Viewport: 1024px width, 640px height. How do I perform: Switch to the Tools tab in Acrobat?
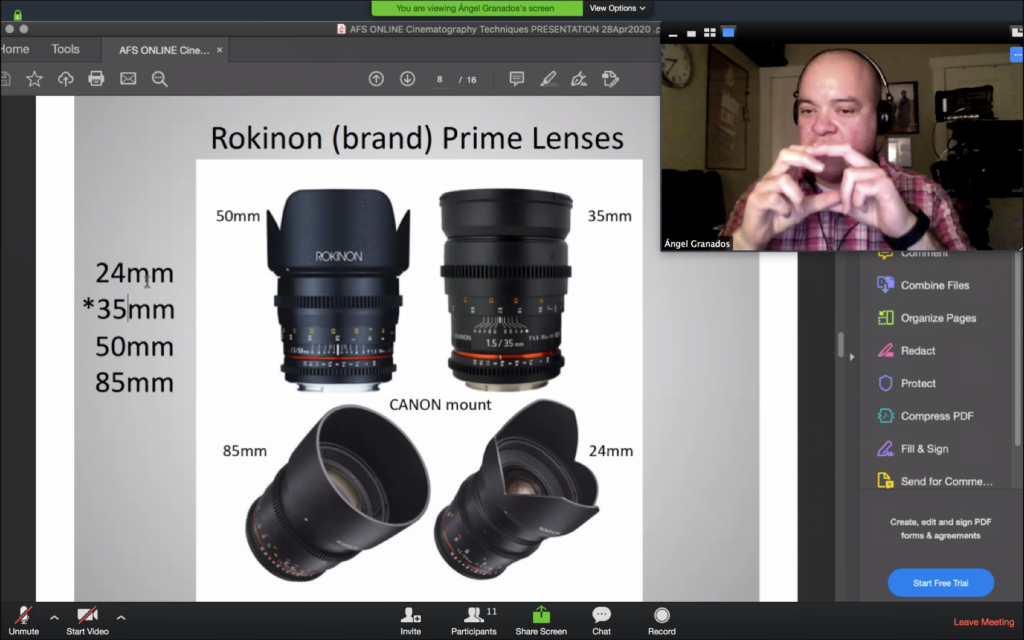point(65,49)
